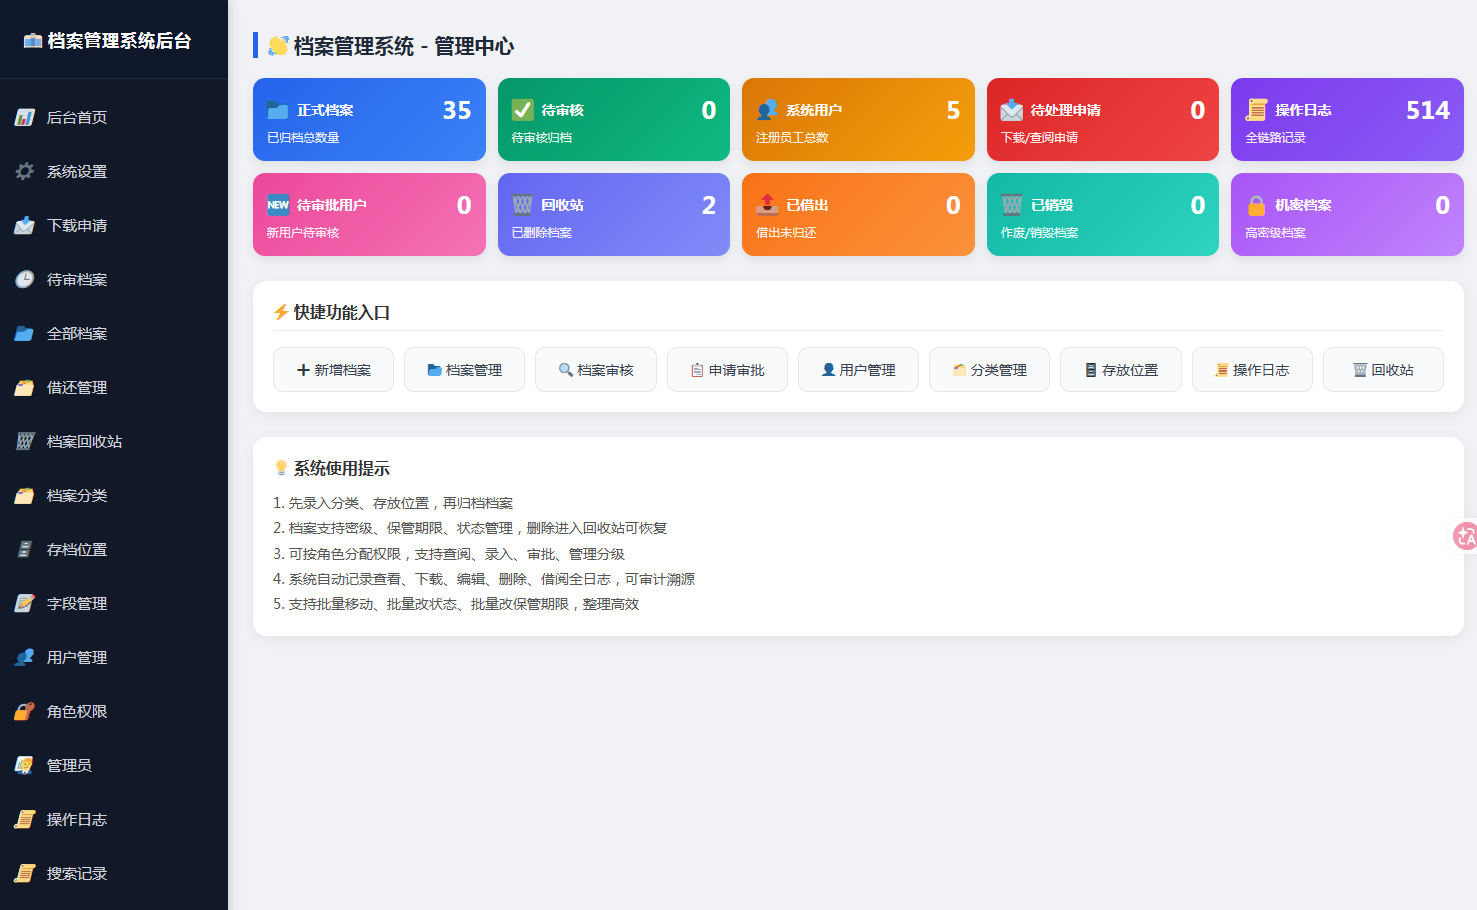This screenshot has height=910, width=1477.
Task: Click NEW badge icon on 待审批用户 card
Action: click(278, 205)
